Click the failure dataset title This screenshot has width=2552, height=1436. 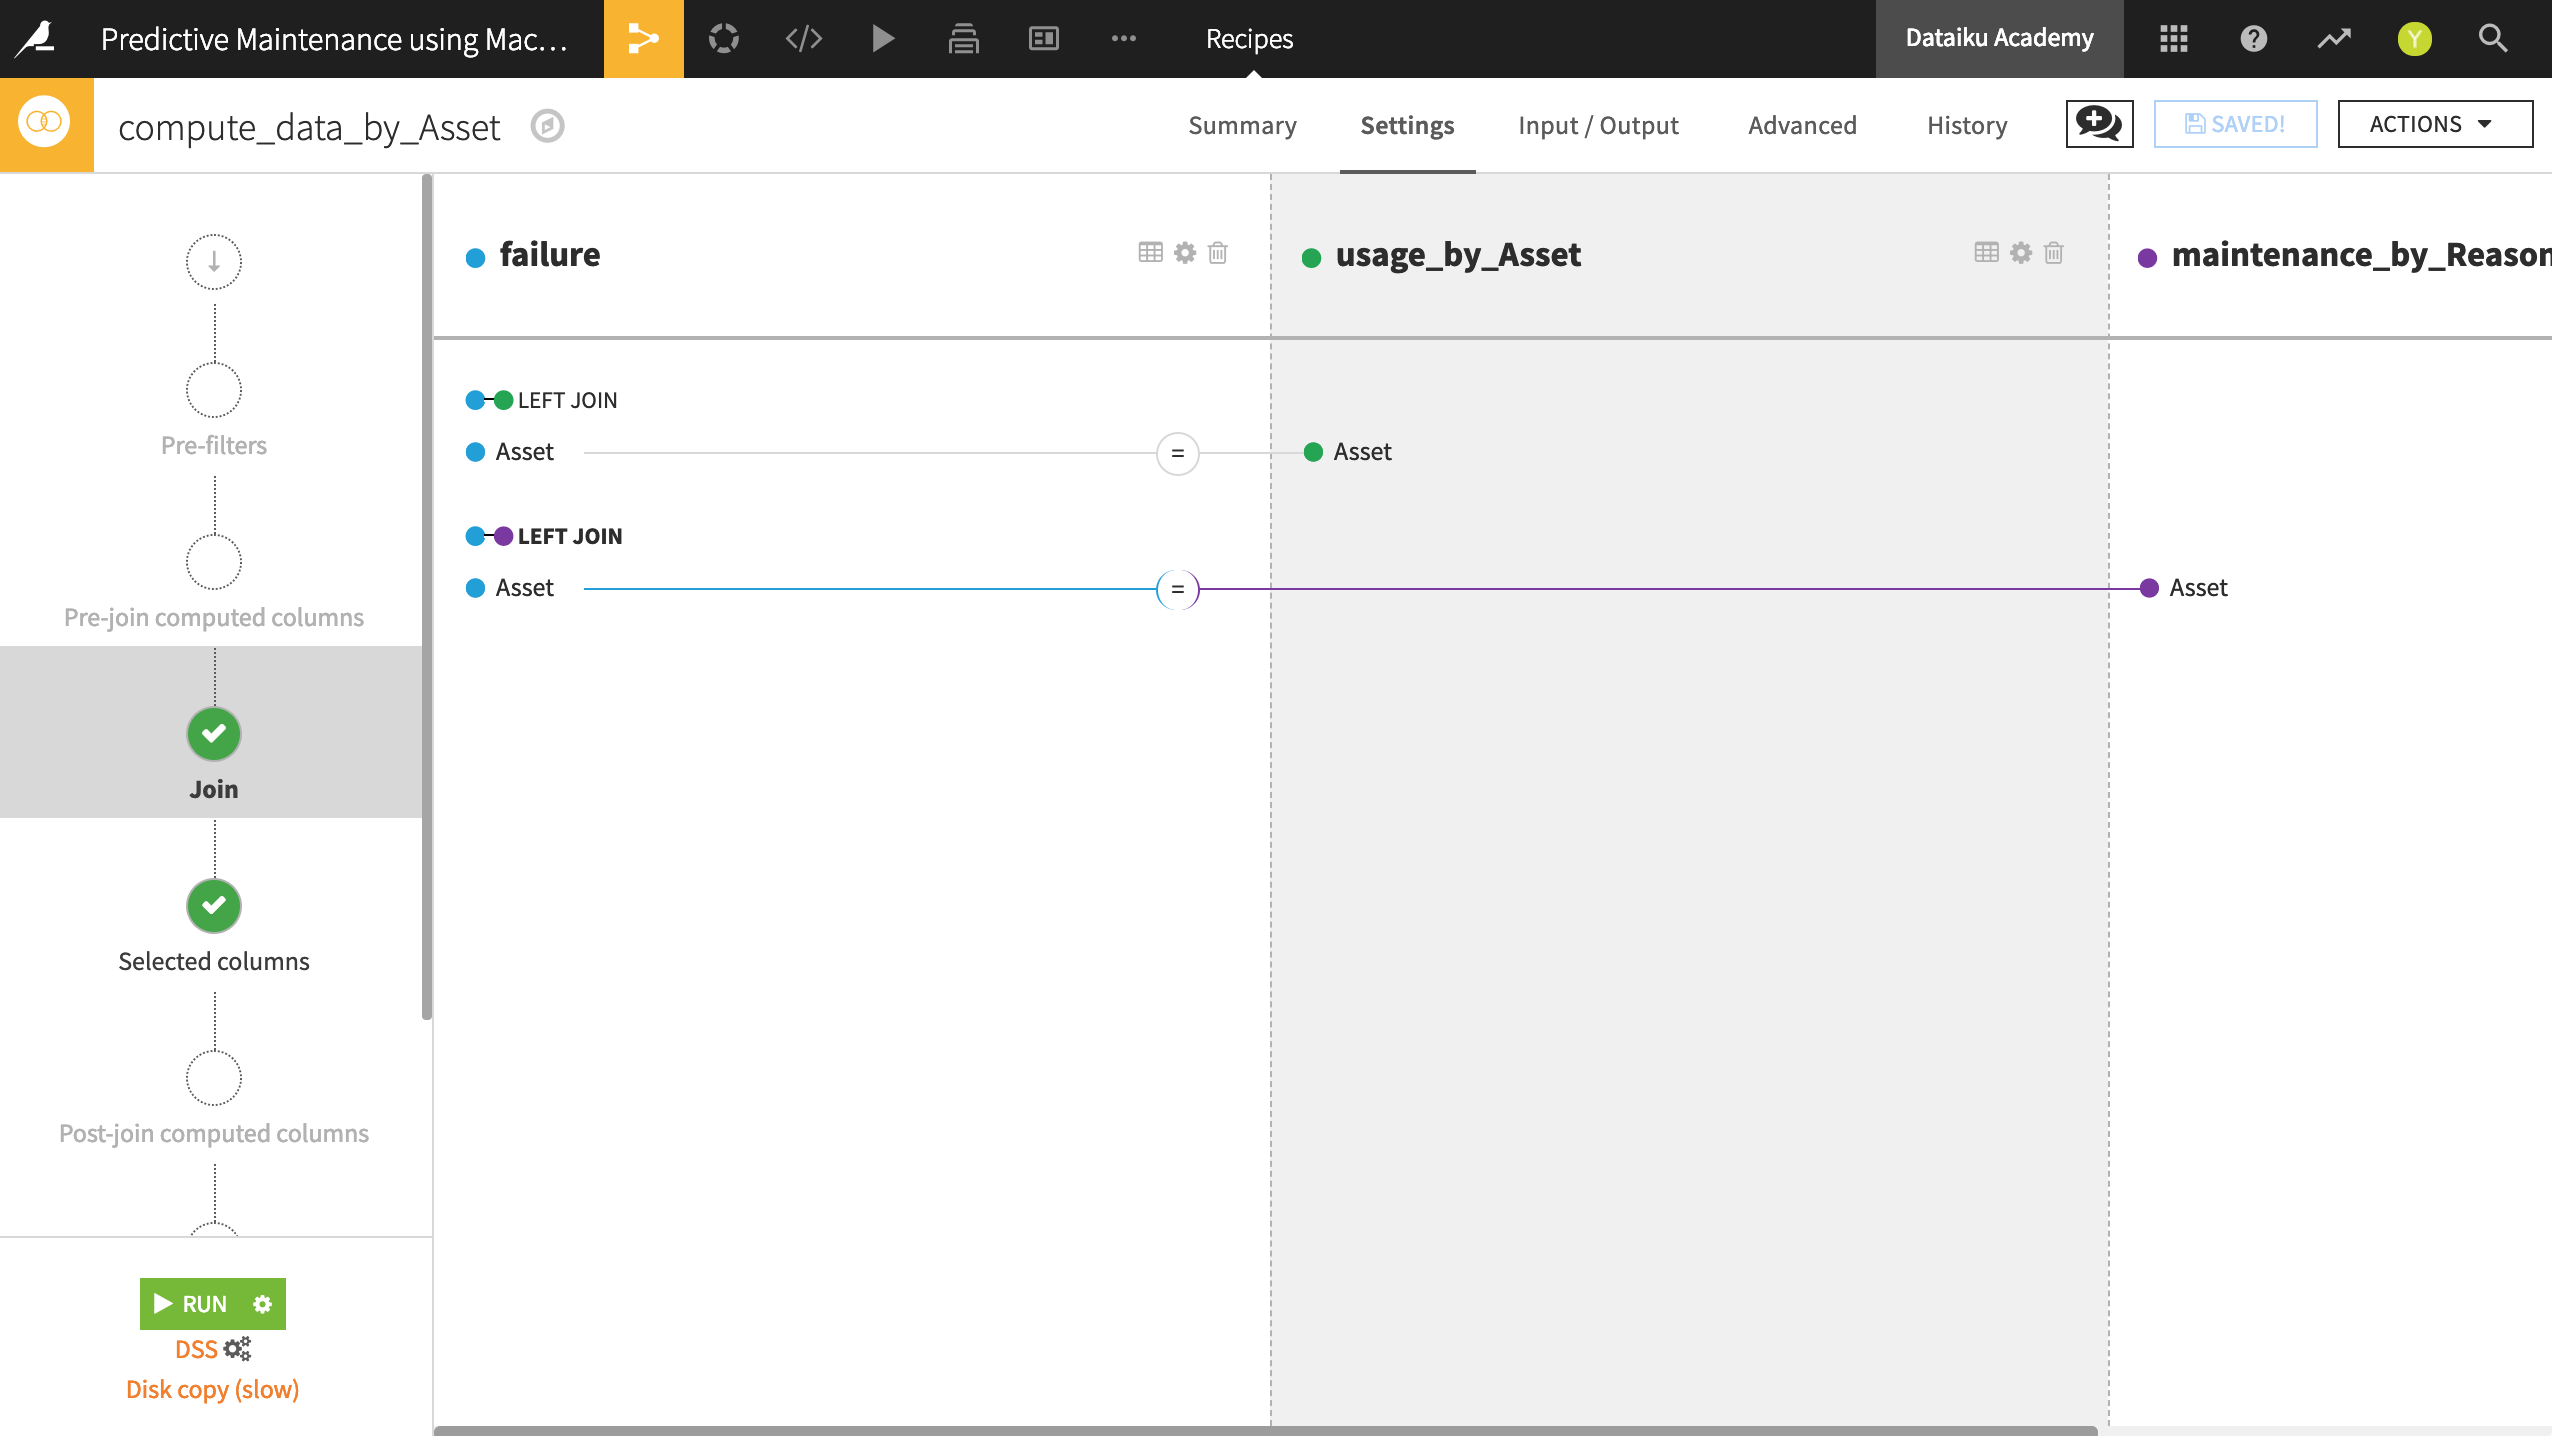click(x=550, y=254)
